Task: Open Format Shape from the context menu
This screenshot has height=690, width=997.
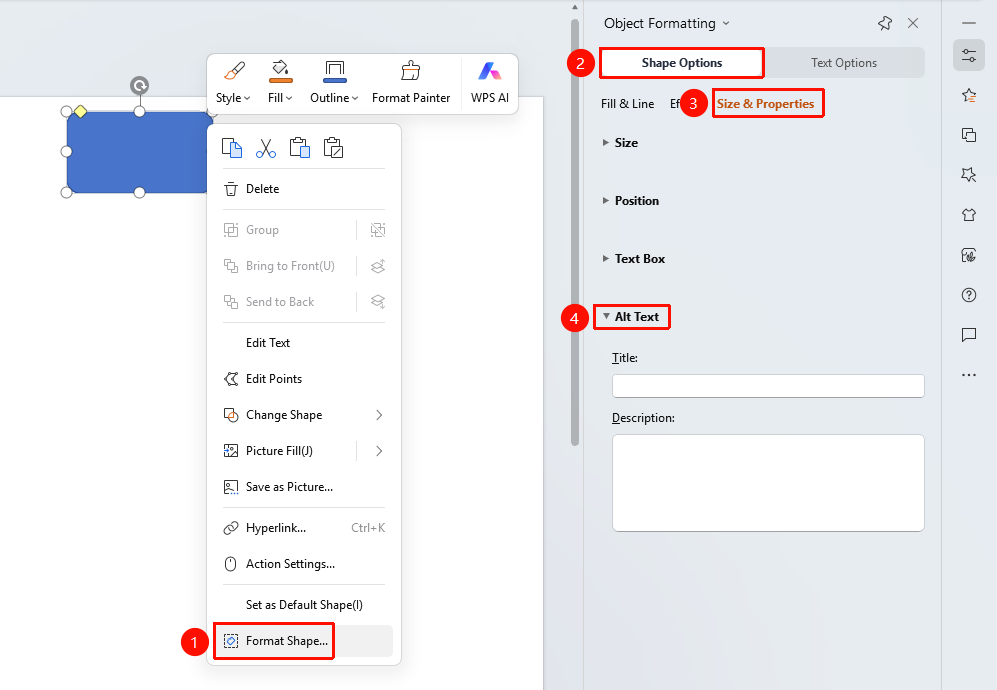Action: pyautogui.click(x=304, y=641)
